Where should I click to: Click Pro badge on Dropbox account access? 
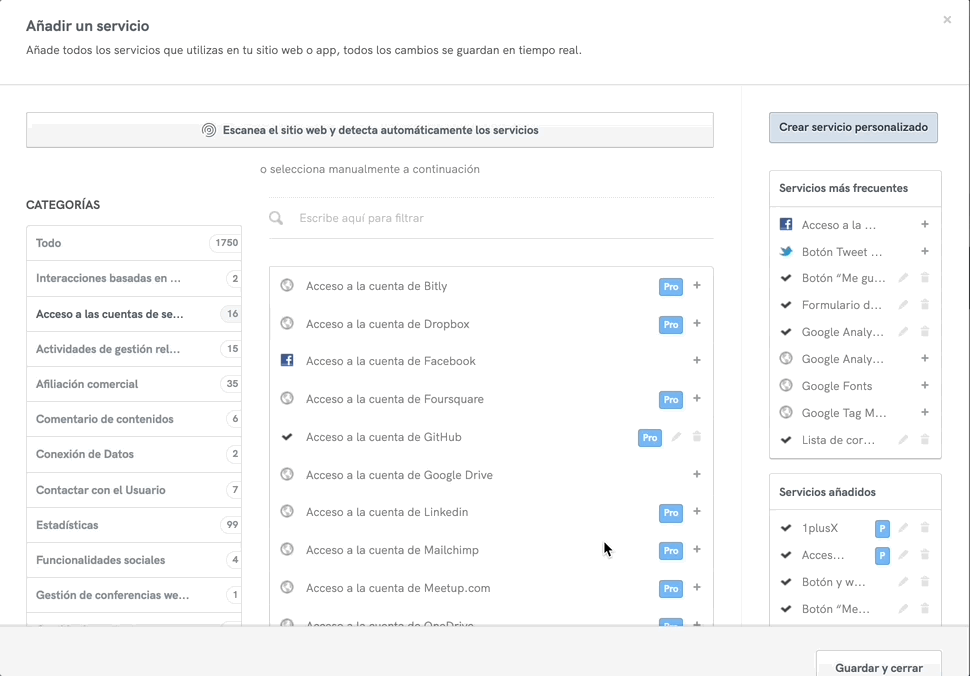click(670, 325)
